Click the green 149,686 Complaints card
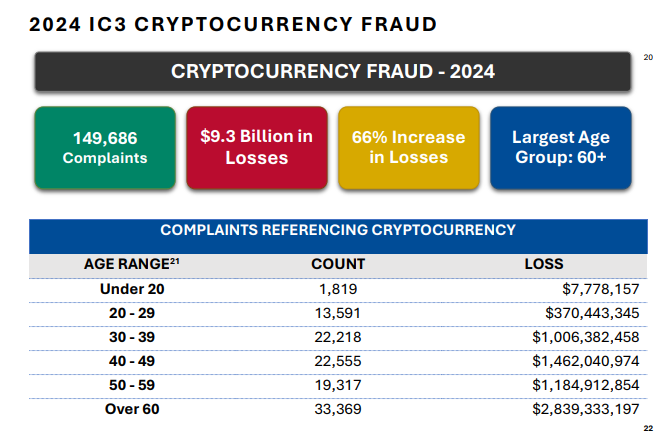Viewport: 667px width, 448px height. (104, 147)
